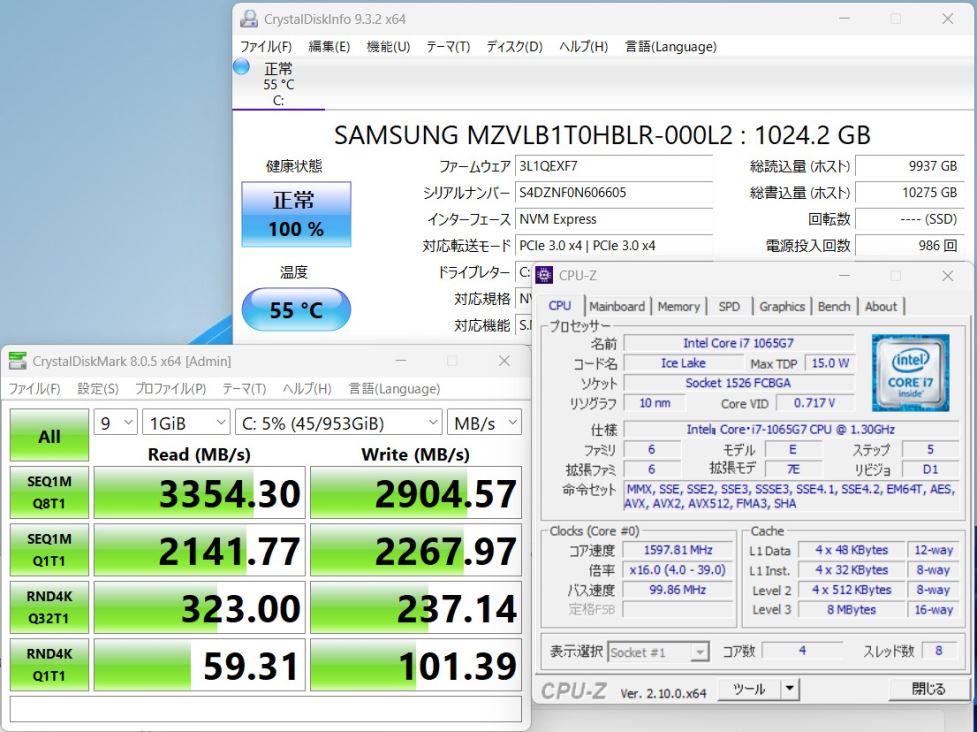Open プロファイル(P) menu in CrystalDiskMark

(x=171, y=389)
